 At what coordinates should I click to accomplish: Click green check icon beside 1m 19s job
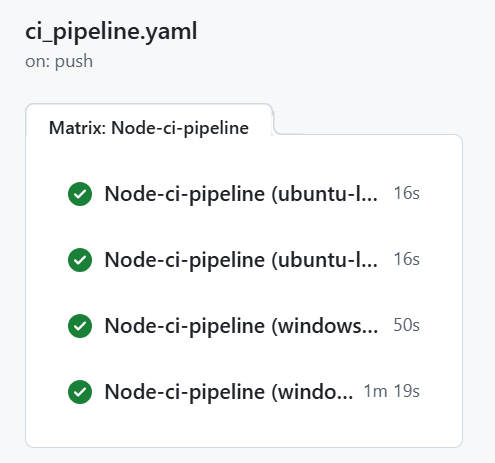(x=80, y=392)
